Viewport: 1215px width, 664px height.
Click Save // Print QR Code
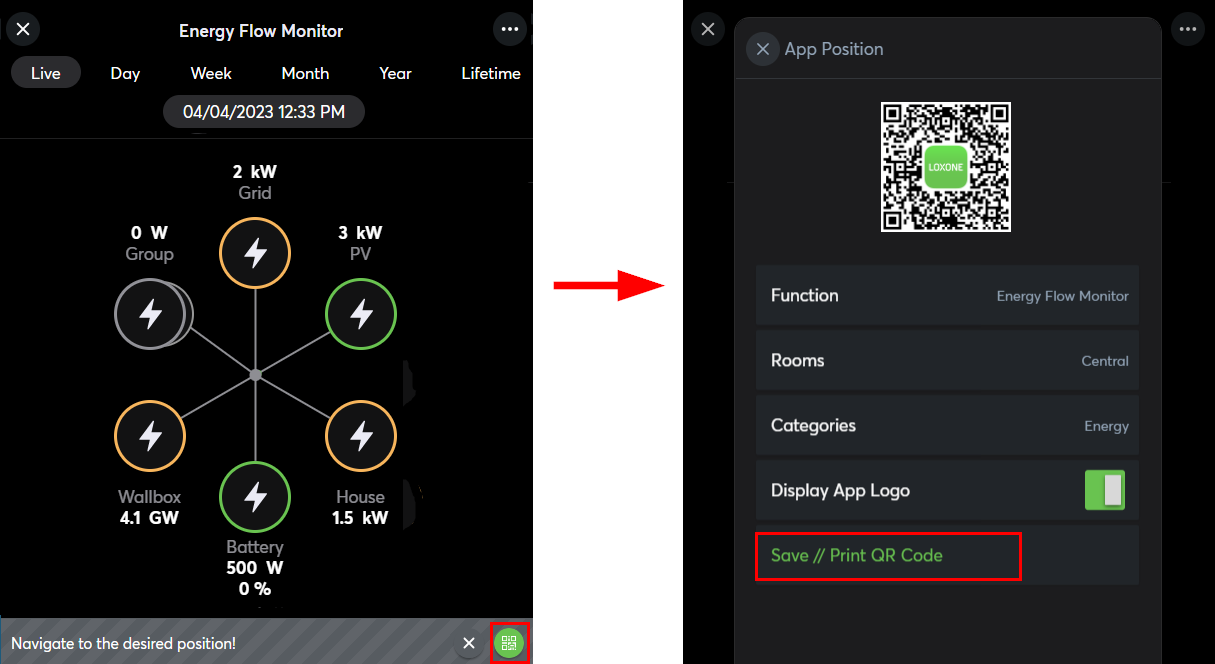click(x=857, y=556)
